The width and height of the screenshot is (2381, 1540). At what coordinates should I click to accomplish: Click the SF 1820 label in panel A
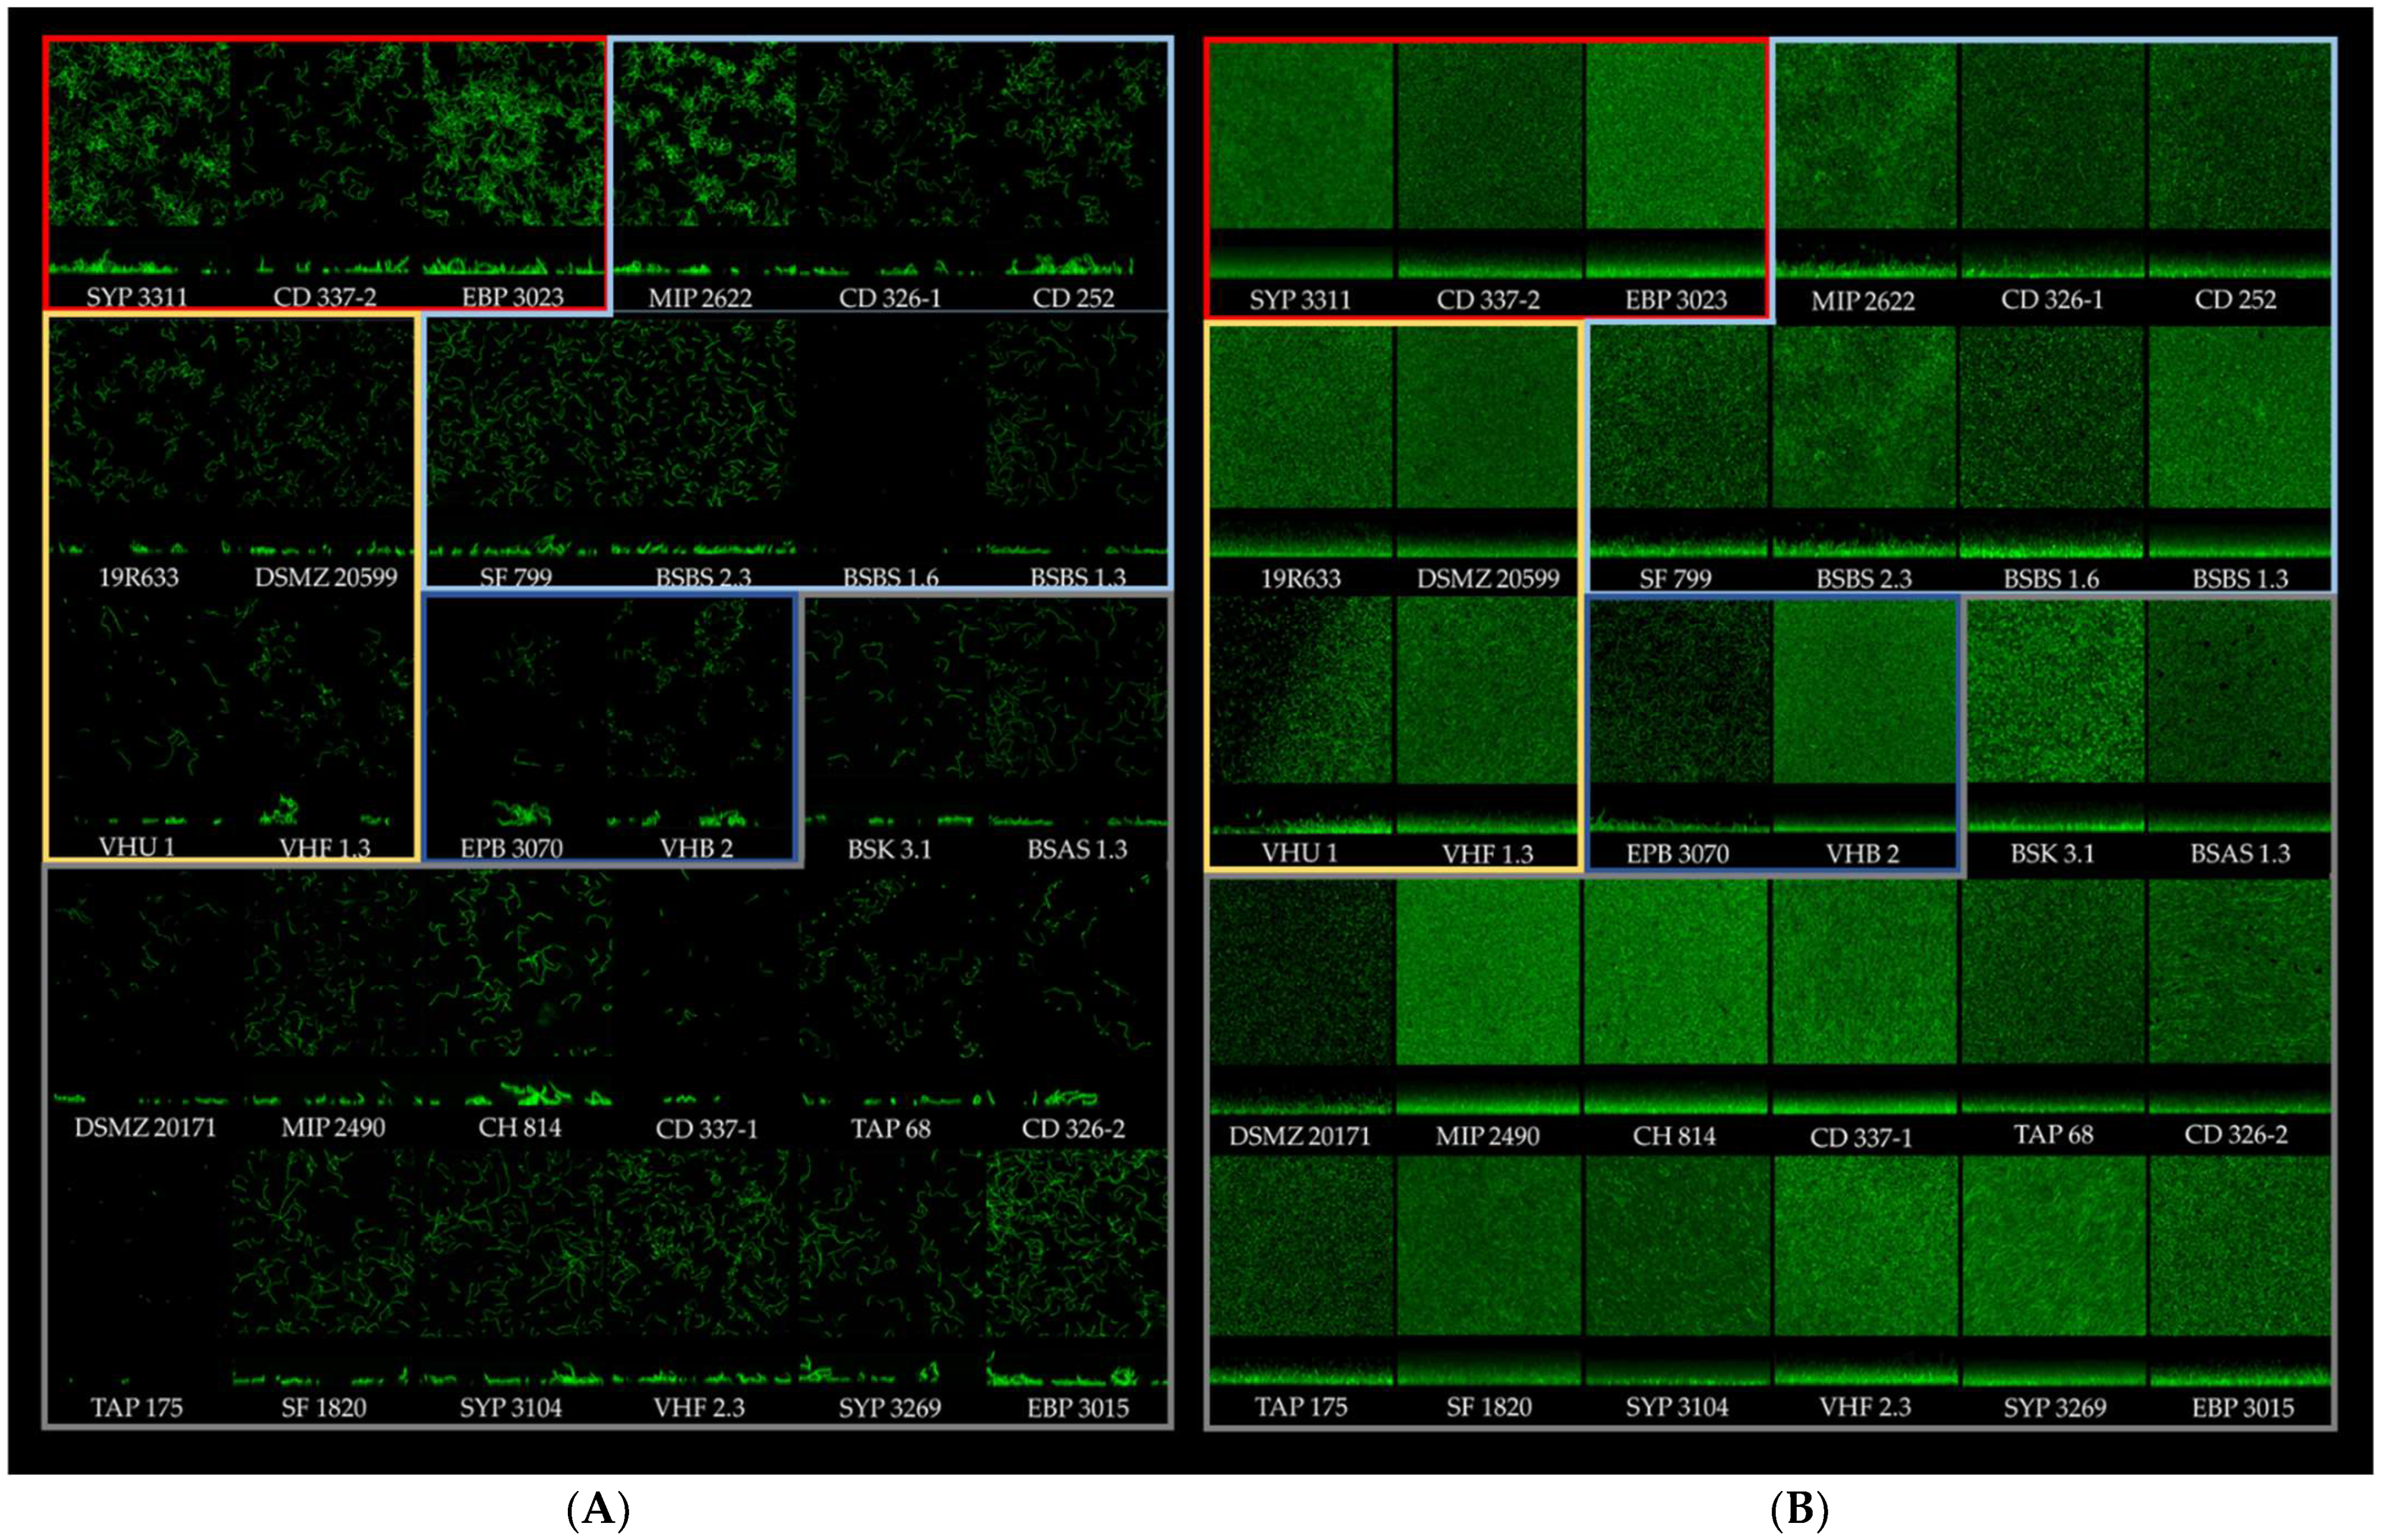coord(324,1407)
